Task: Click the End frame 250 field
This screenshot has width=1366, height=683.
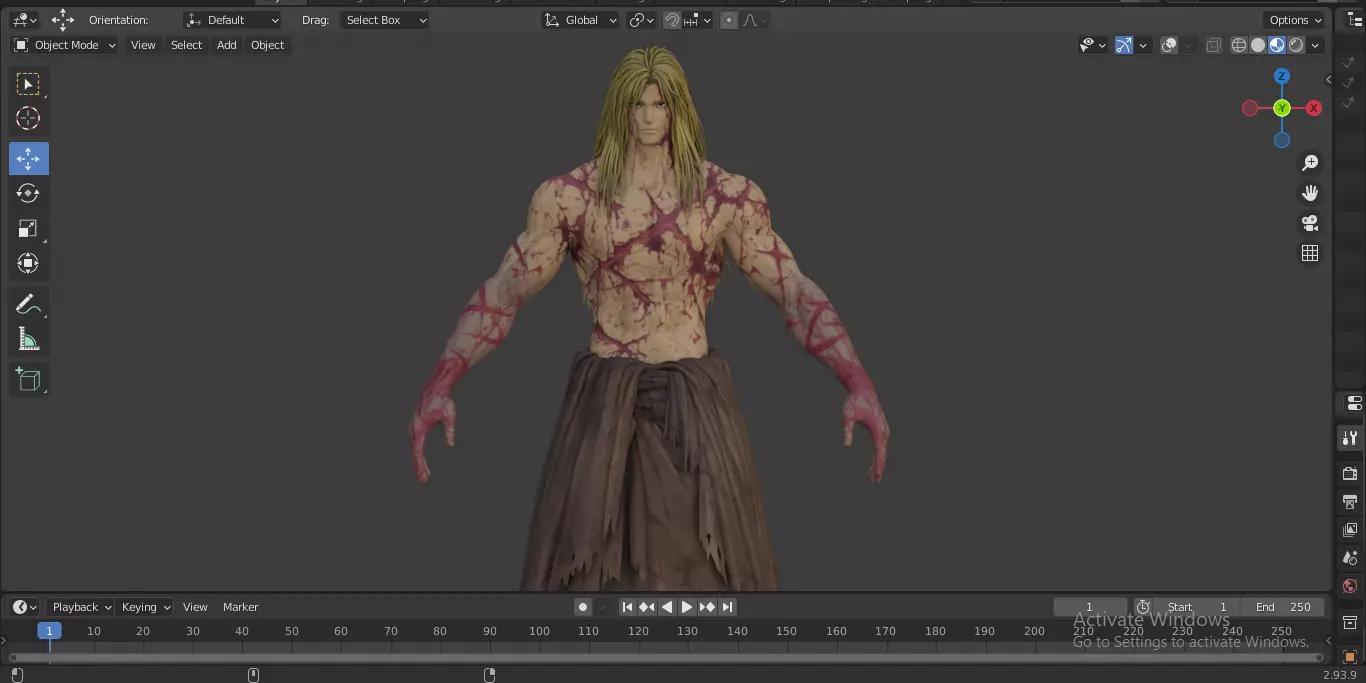Action: pos(1283,607)
